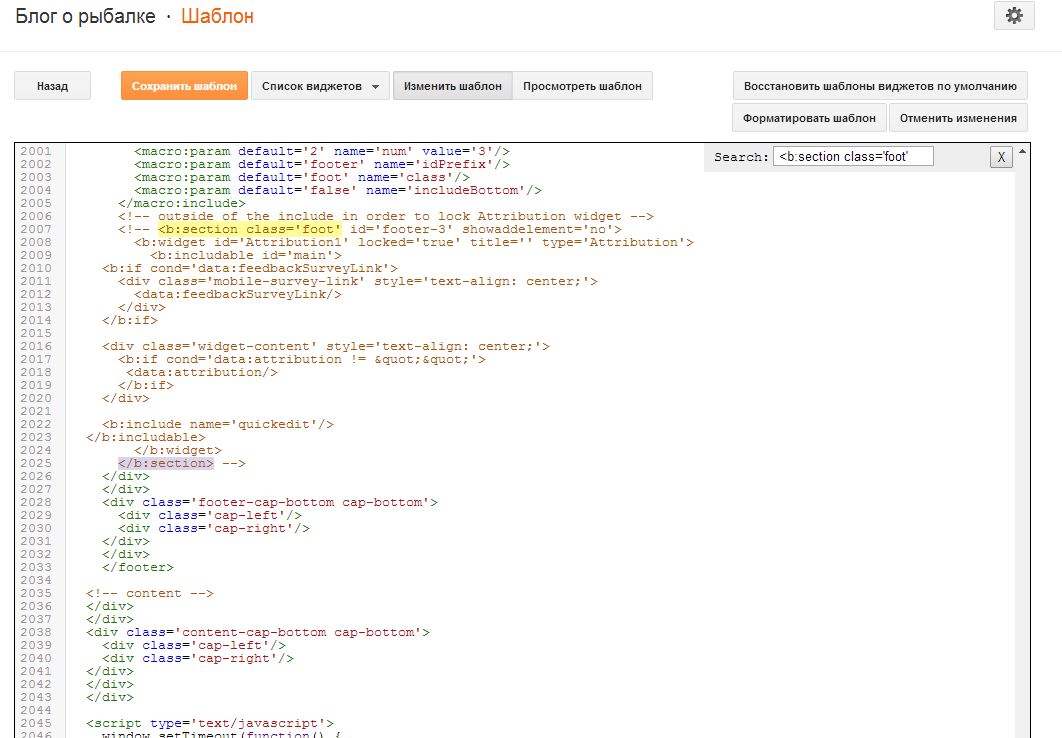Click the orange Шаблон heading
1062x738 pixels.
[x=217, y=17]
